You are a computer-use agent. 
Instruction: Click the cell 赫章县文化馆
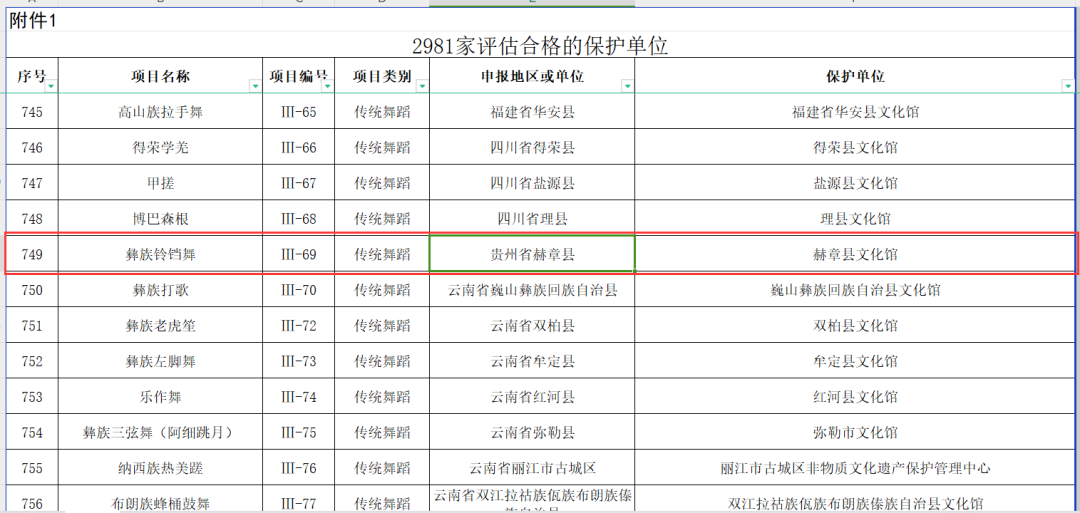point(855,255)
